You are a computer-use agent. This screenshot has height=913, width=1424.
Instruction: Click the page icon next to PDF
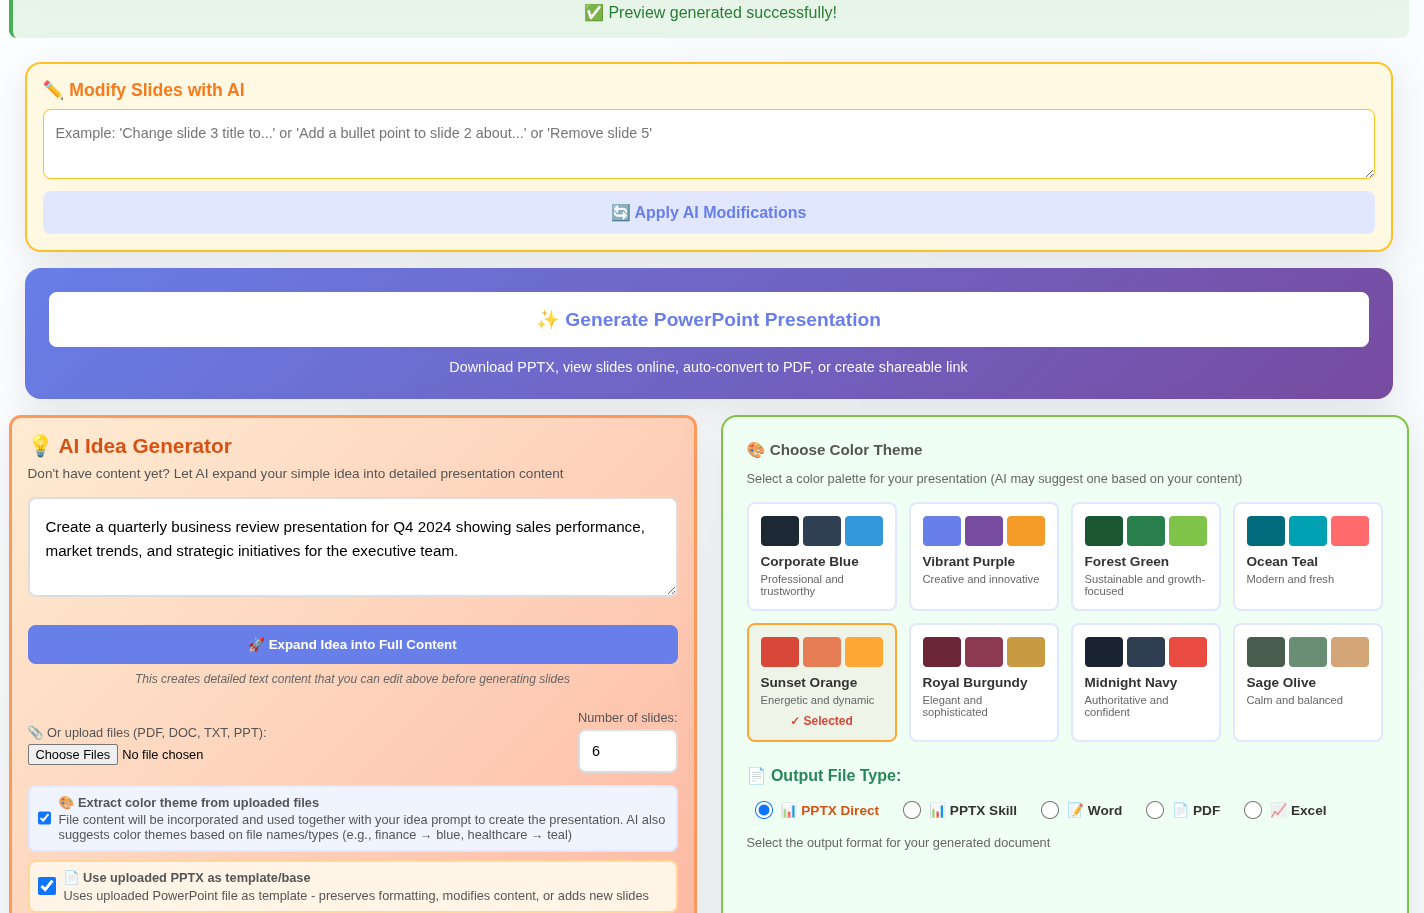1180,810
